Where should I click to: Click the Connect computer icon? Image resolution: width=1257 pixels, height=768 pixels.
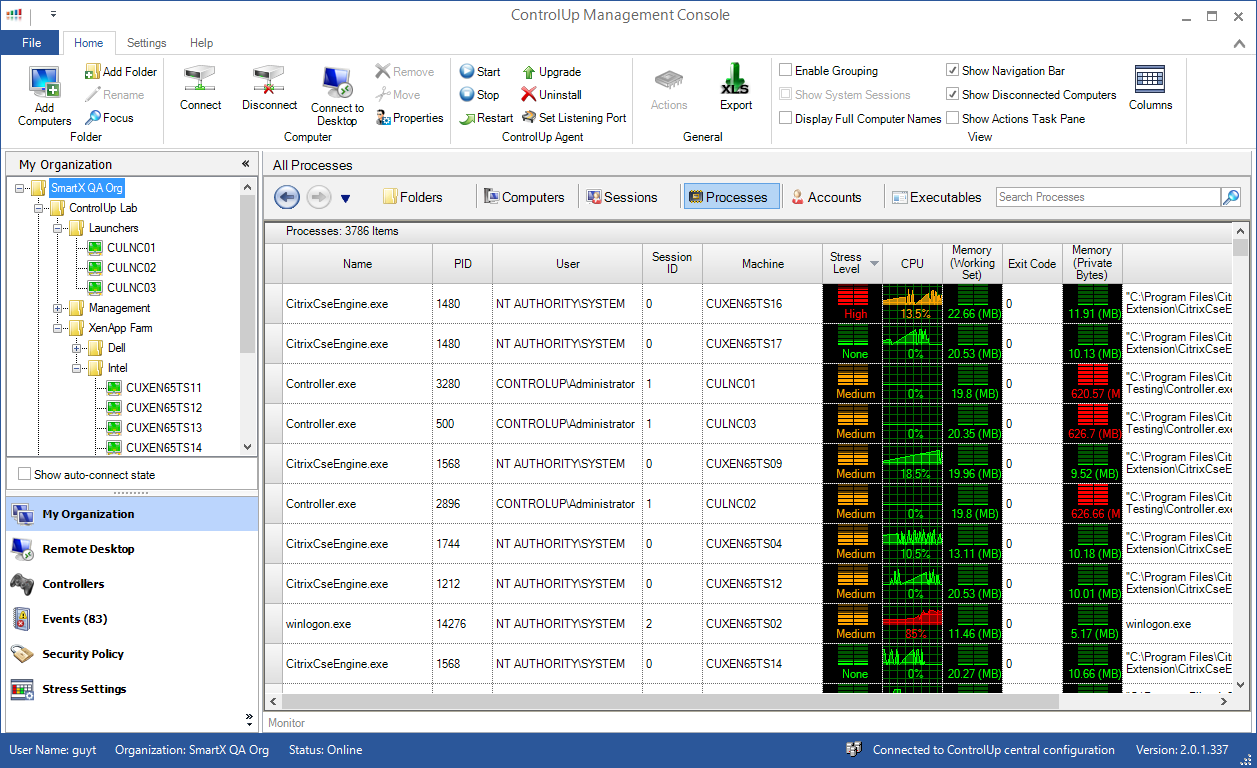(x=201, y=88)
